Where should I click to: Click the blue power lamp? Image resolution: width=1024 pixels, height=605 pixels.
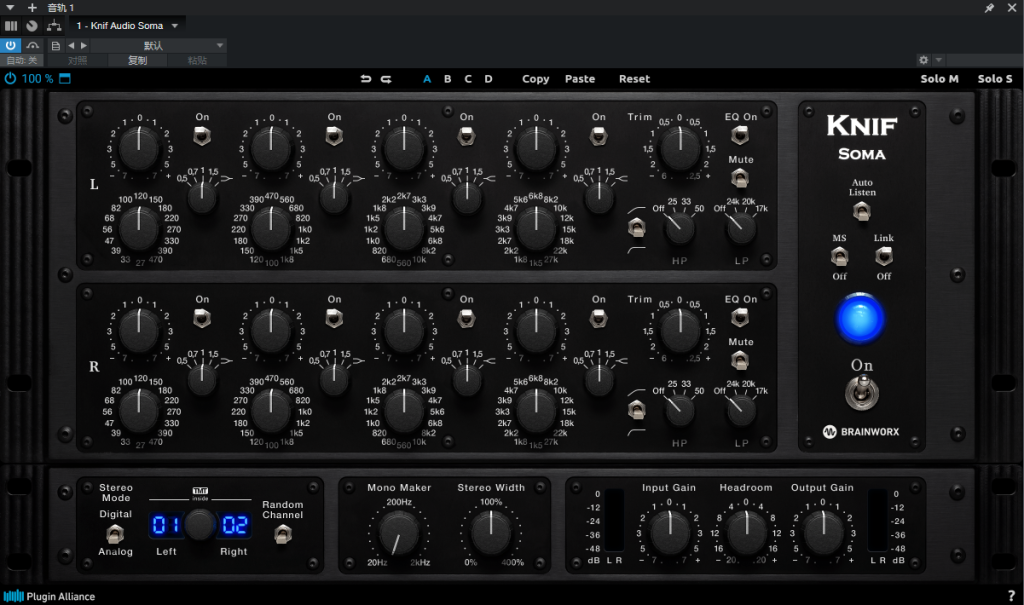tap(861, 319)
